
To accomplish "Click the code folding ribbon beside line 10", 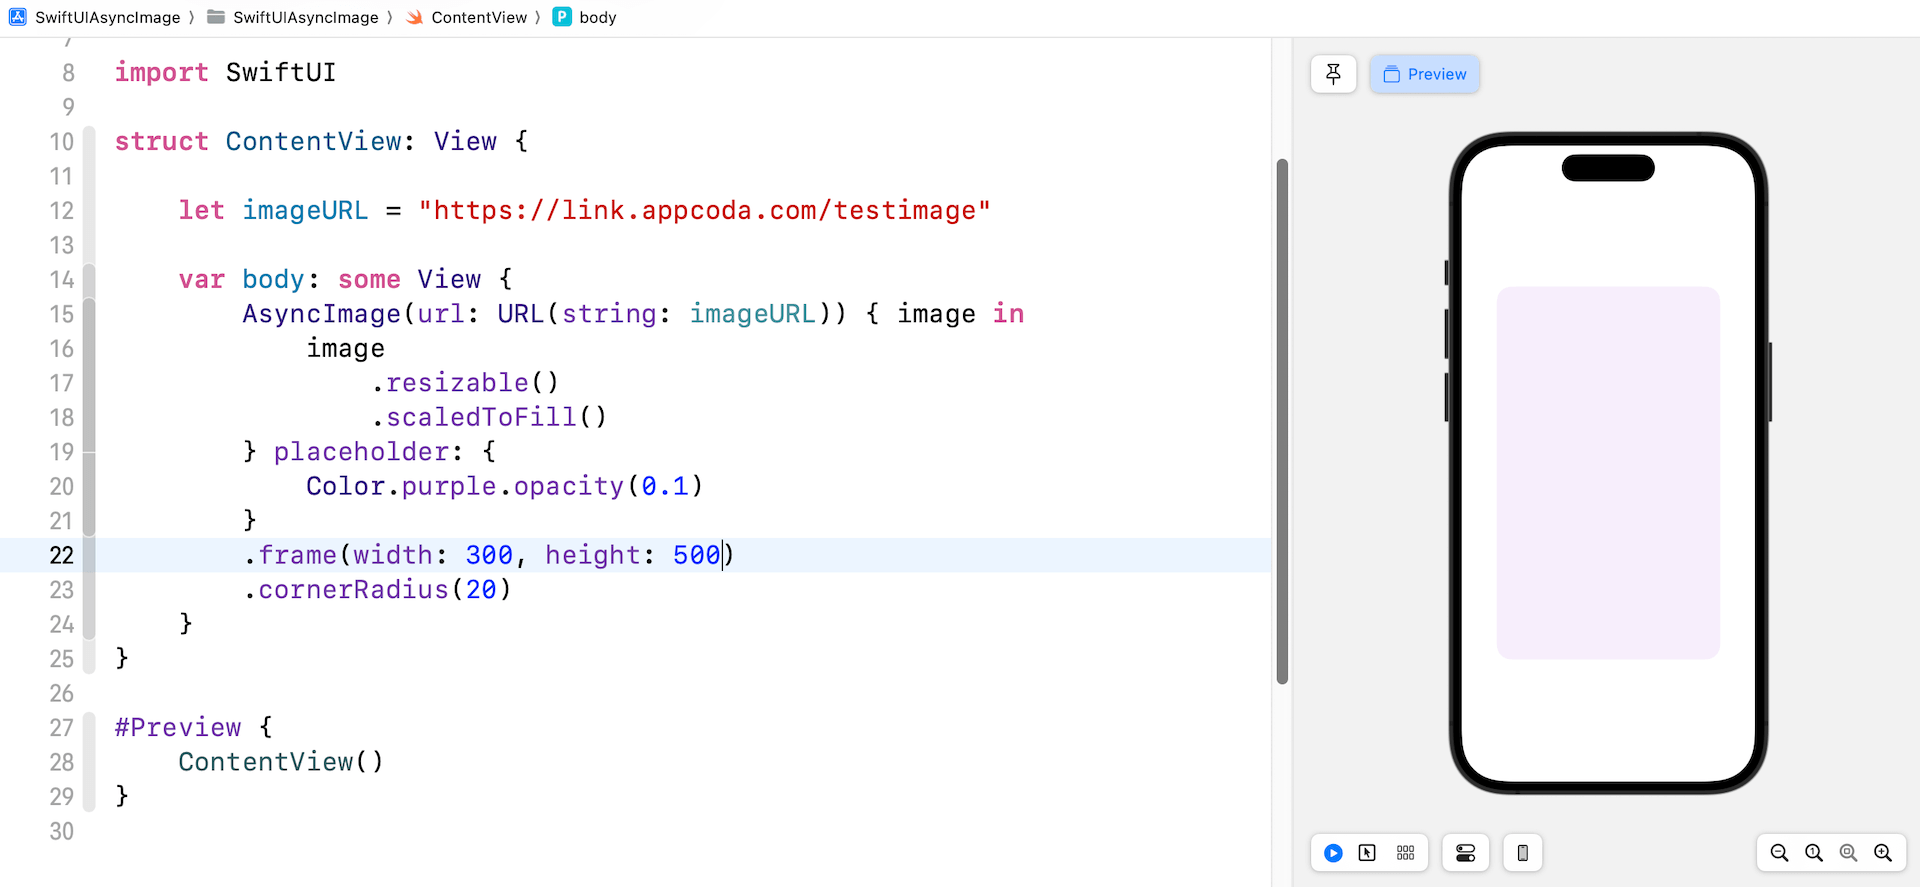I will point(89,142).
